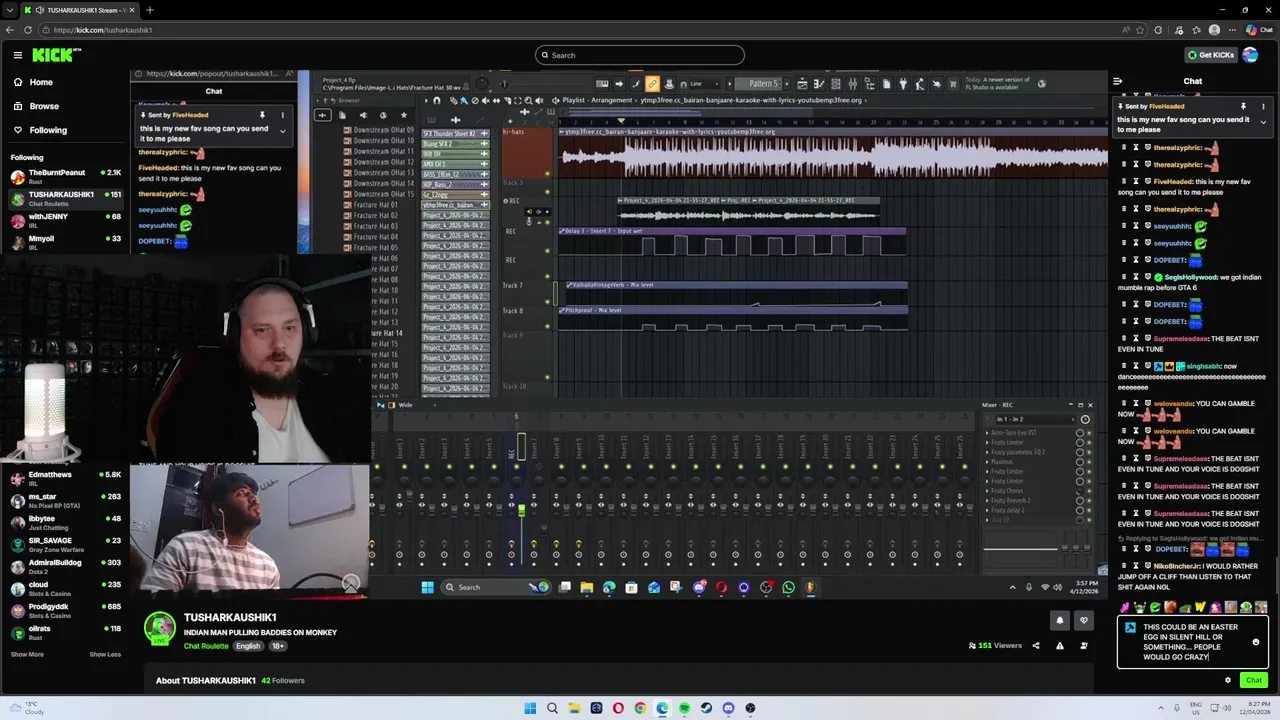This screenshot has width=1280, height=720.
Task: Unpin the FiveHeaded pinned message
Action: [1244, 106]
